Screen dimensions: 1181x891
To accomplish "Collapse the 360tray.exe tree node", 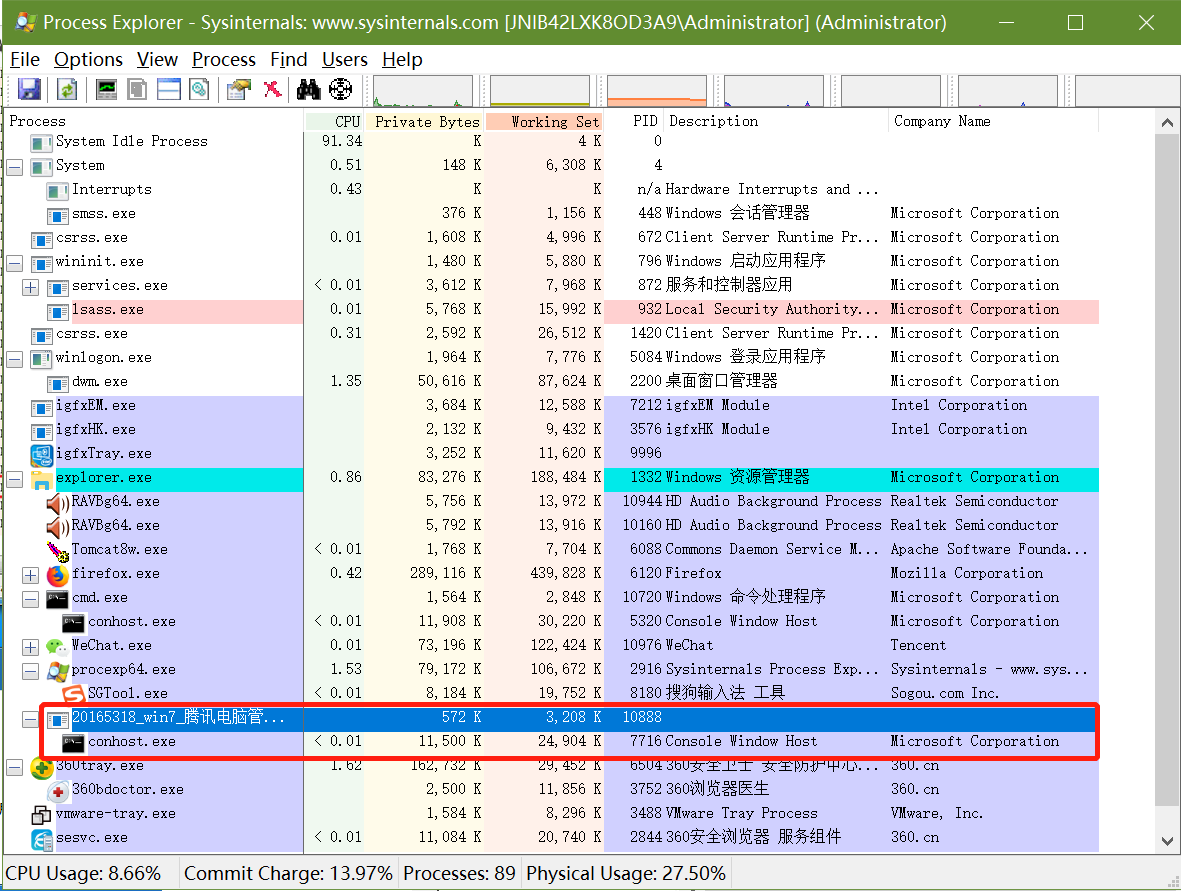I will click(x=14, y=767).
